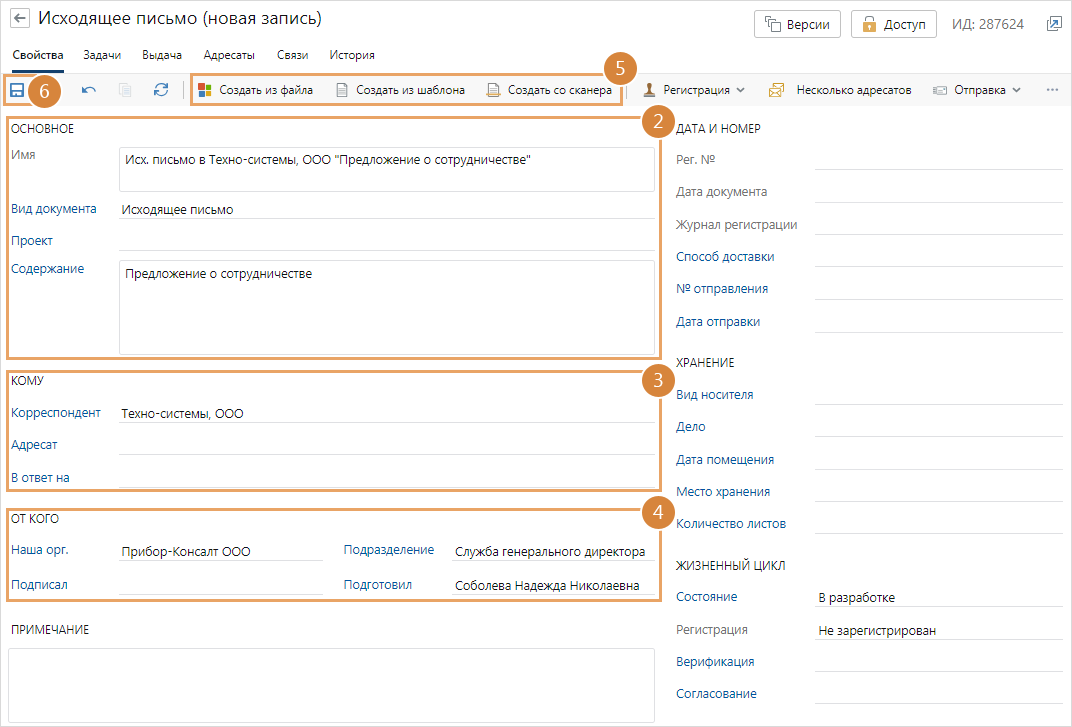Click Create from template
Image resolution: width=1072 pixels, height=727 pixels.
[x=400, y=90]
